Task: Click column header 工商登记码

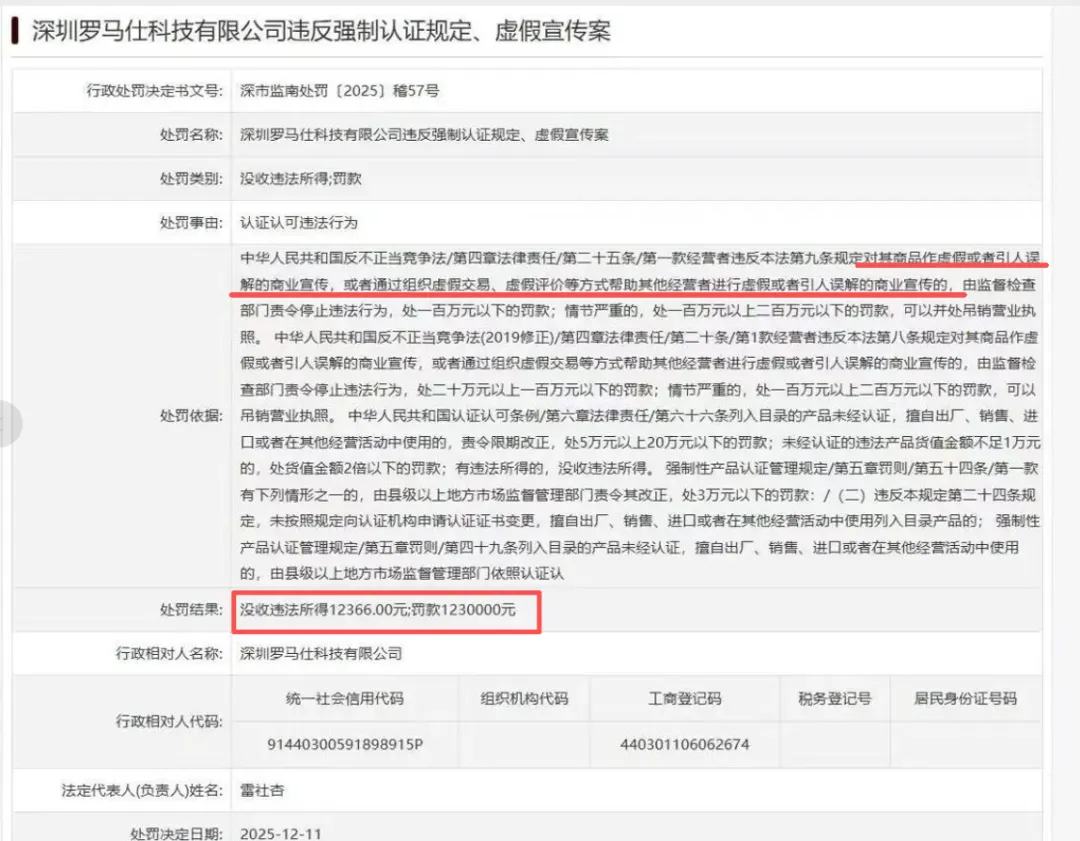Action: tap(685, 699)
